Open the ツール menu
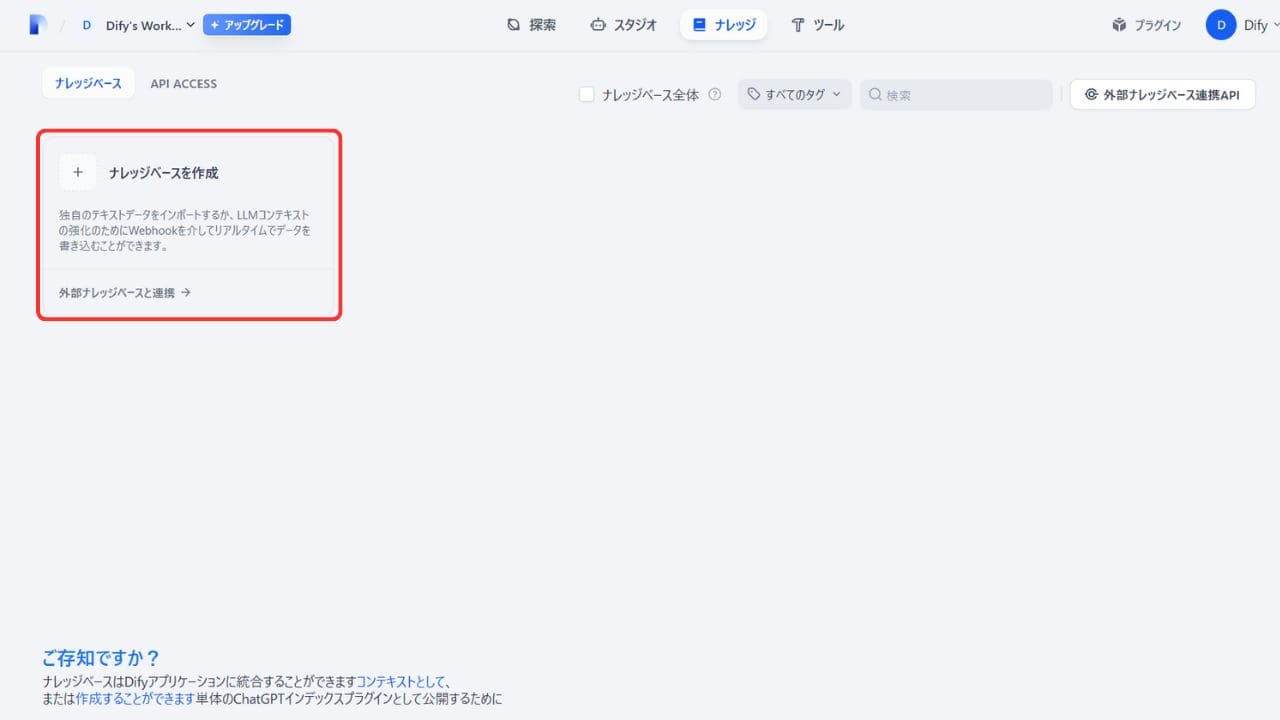 pos(817,25)
